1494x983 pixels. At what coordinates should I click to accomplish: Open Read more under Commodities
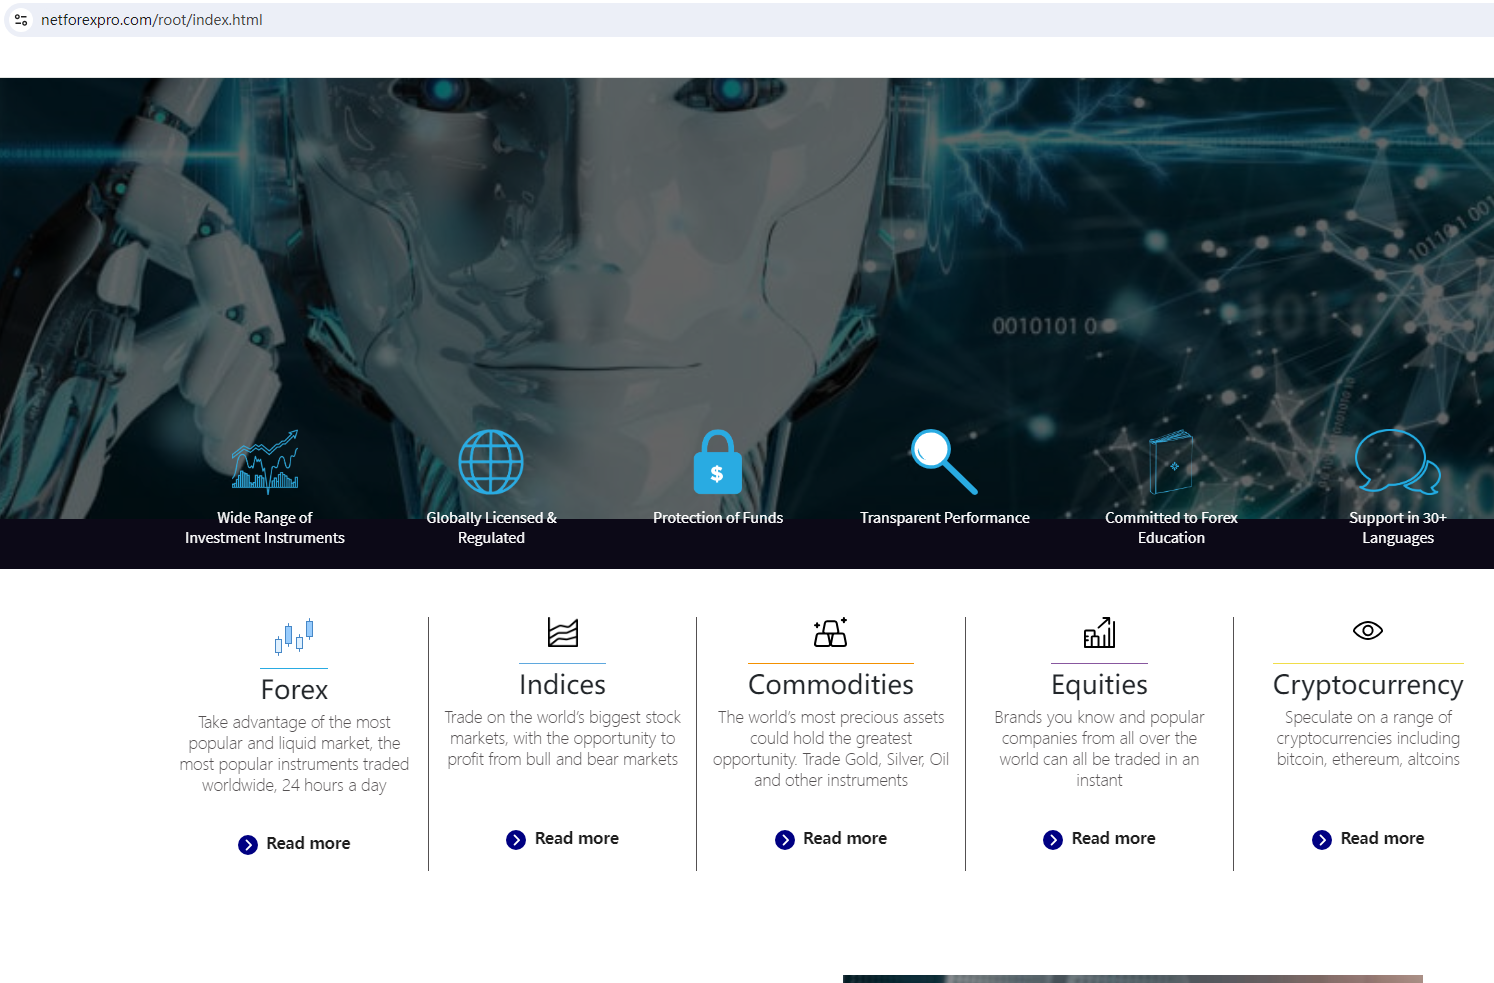click(845, 839)
